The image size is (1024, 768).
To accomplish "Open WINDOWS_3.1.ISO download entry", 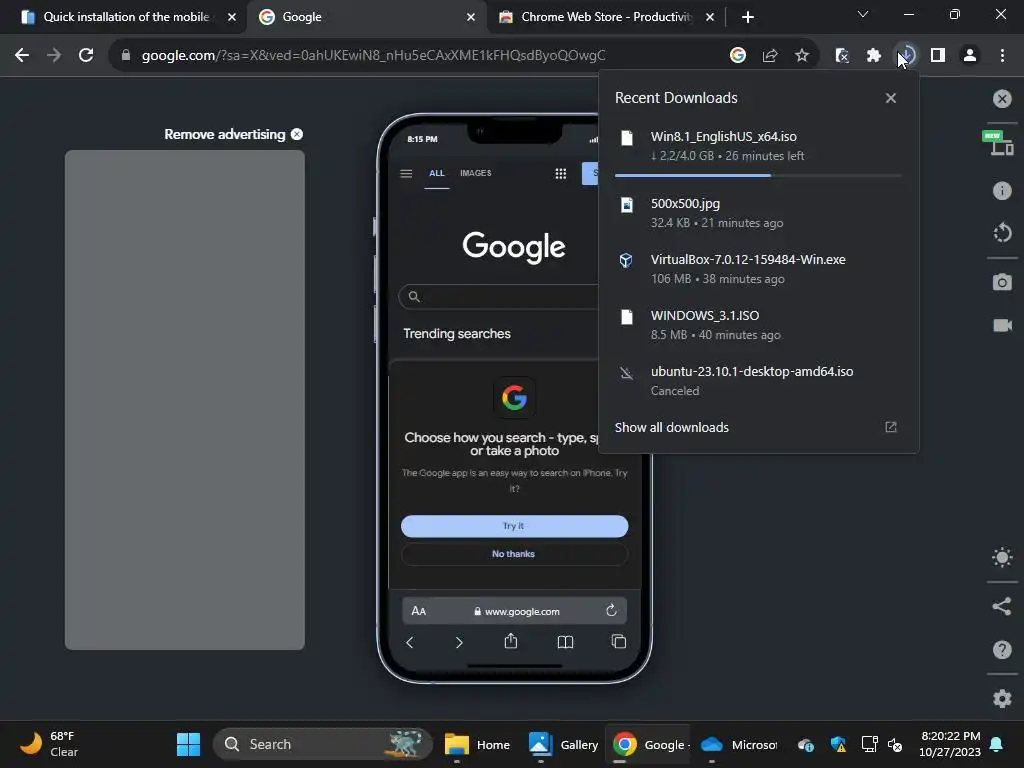I will [x=759, y=325].
